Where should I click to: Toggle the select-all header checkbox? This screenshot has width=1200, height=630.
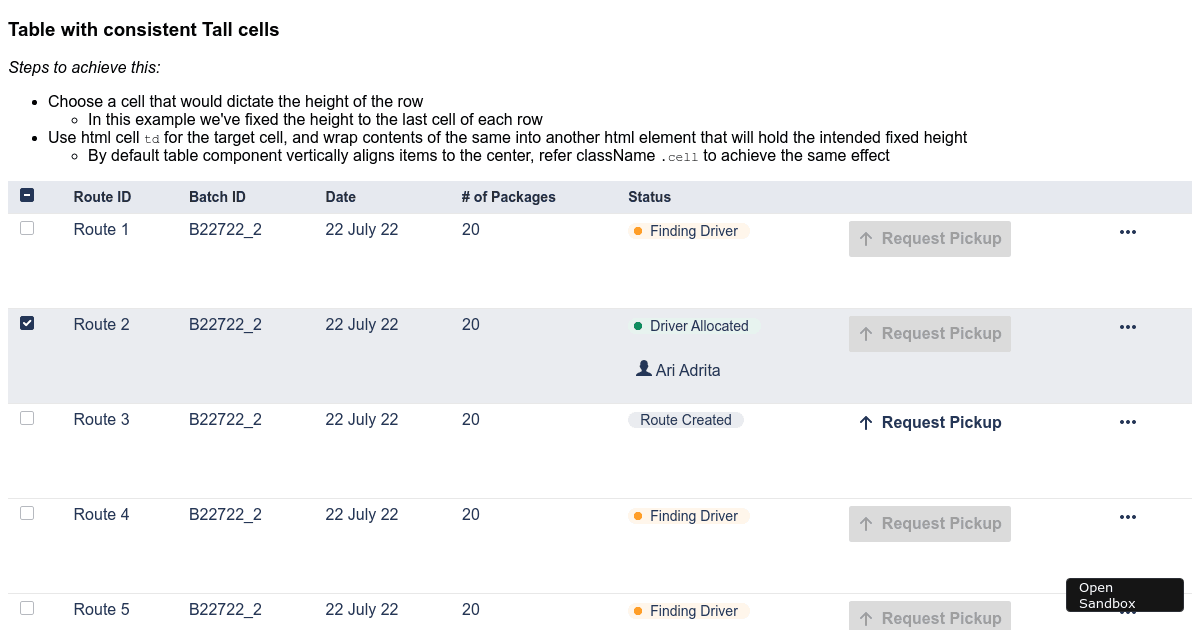pyautogui.click(x=27, y=196)
